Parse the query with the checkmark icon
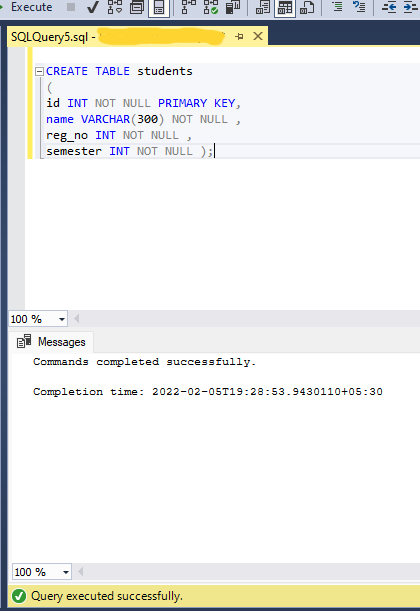This screenshot has height=611, width=420. click(x=93, y=7)
